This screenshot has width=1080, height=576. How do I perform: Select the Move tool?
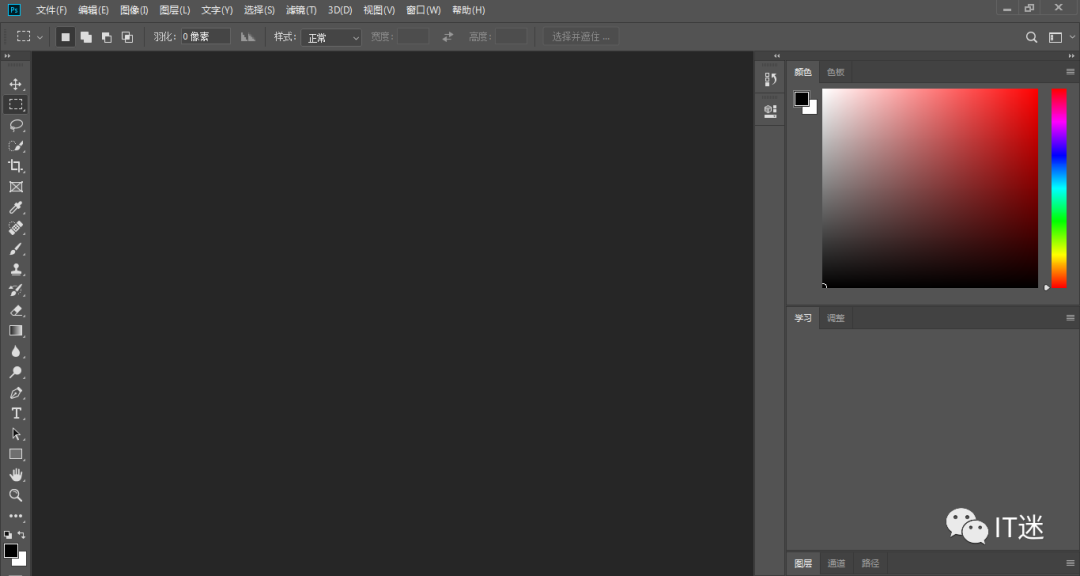(x=15, y=84)
